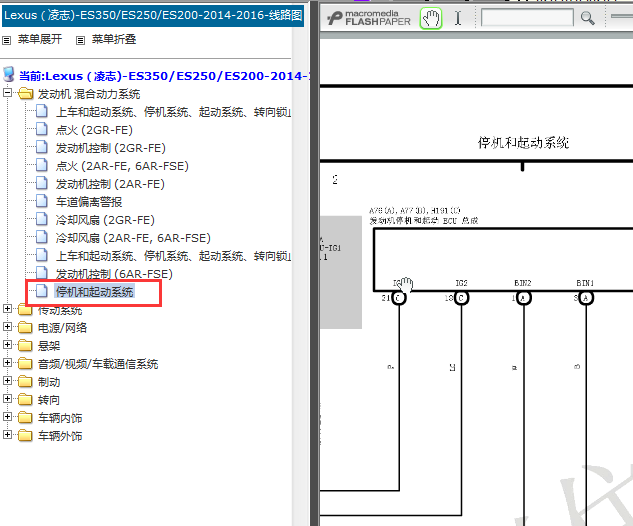Click page icon next to 点火 (2AR-FE, 6AR-FSE)
Viewport: 633px width, 526px height.
(x=42, y=165)
